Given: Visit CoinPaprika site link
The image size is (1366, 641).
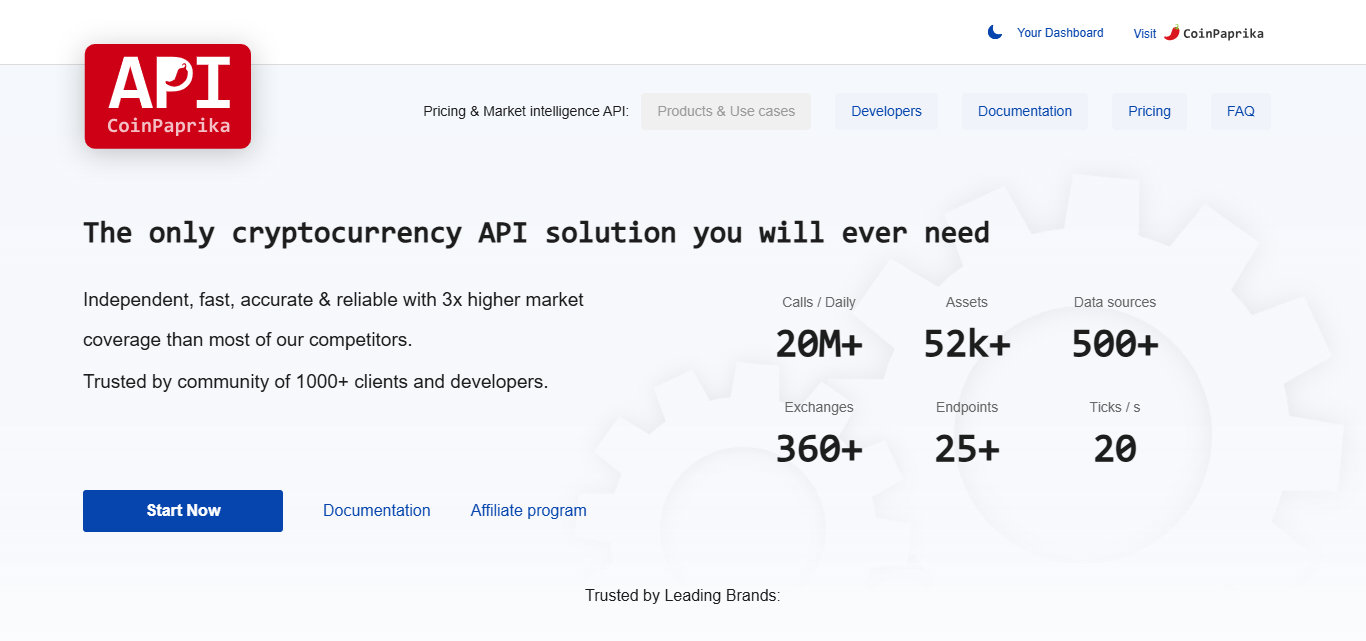Looking at the screenshot, I should (1198, 33).
